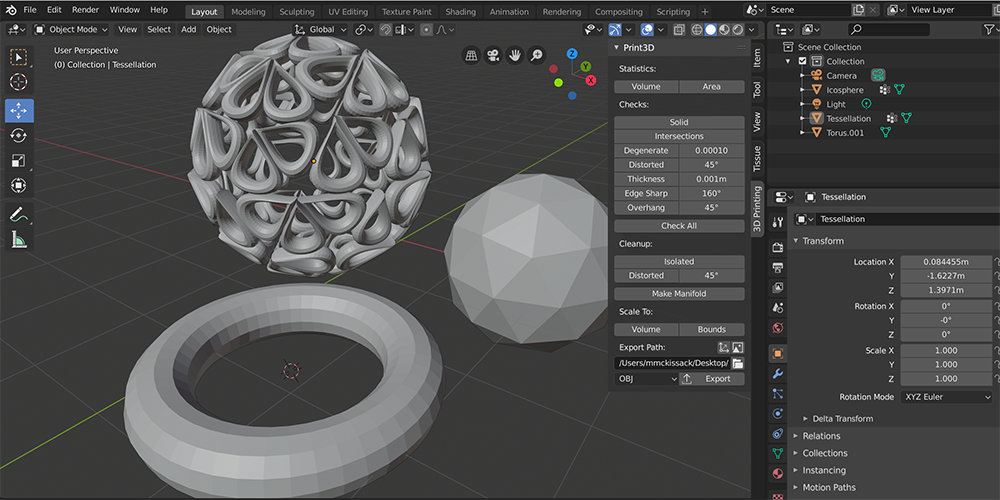Open the Material properties tab icon
This screenshot has height=500, width=1000.
tap(778, 472)
